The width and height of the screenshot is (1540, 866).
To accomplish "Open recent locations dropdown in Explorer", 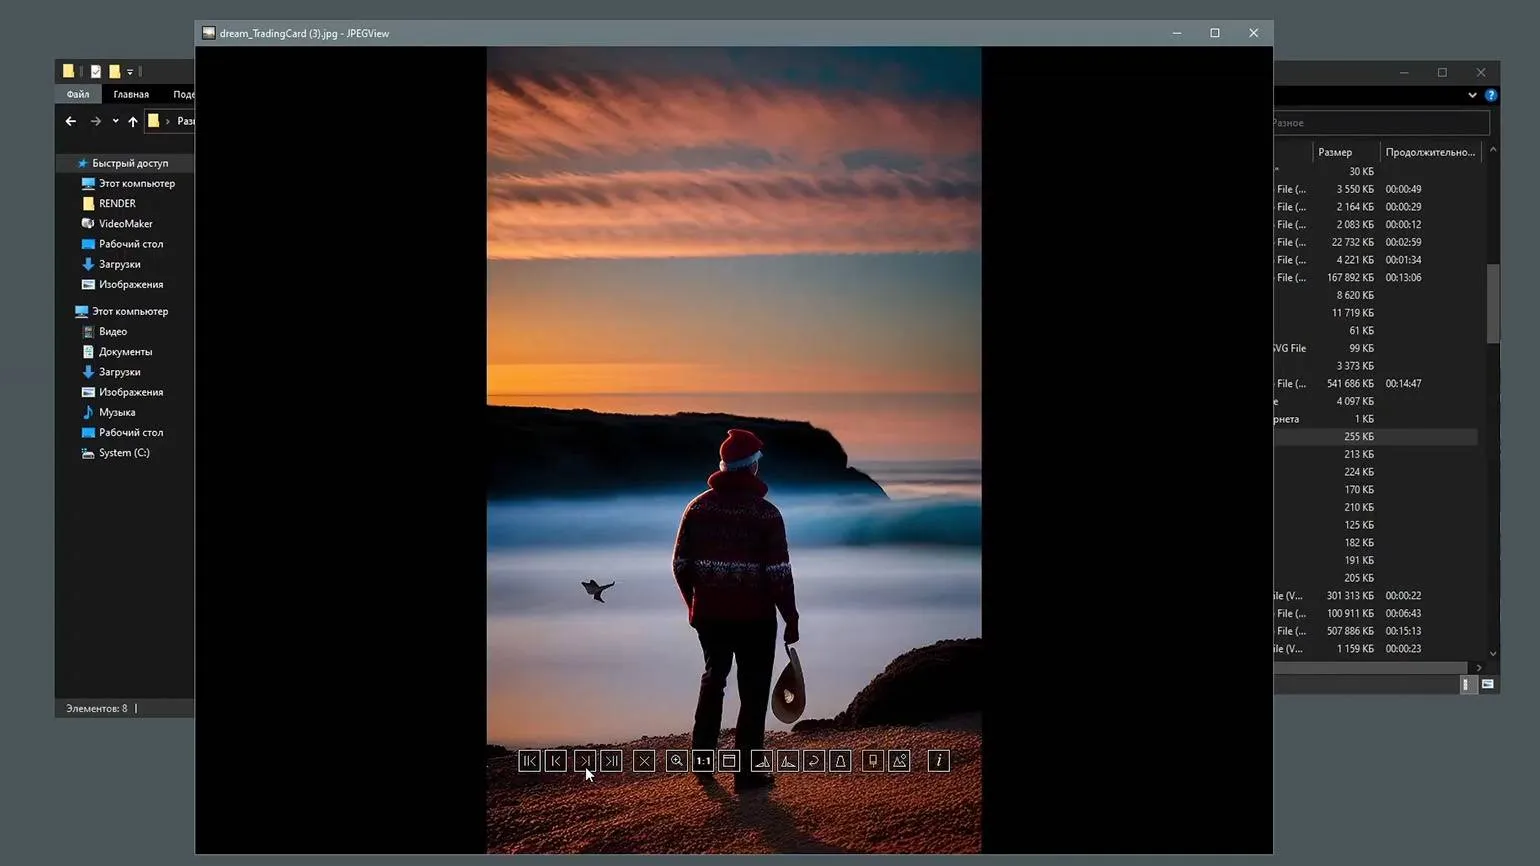I will point(115,121).
